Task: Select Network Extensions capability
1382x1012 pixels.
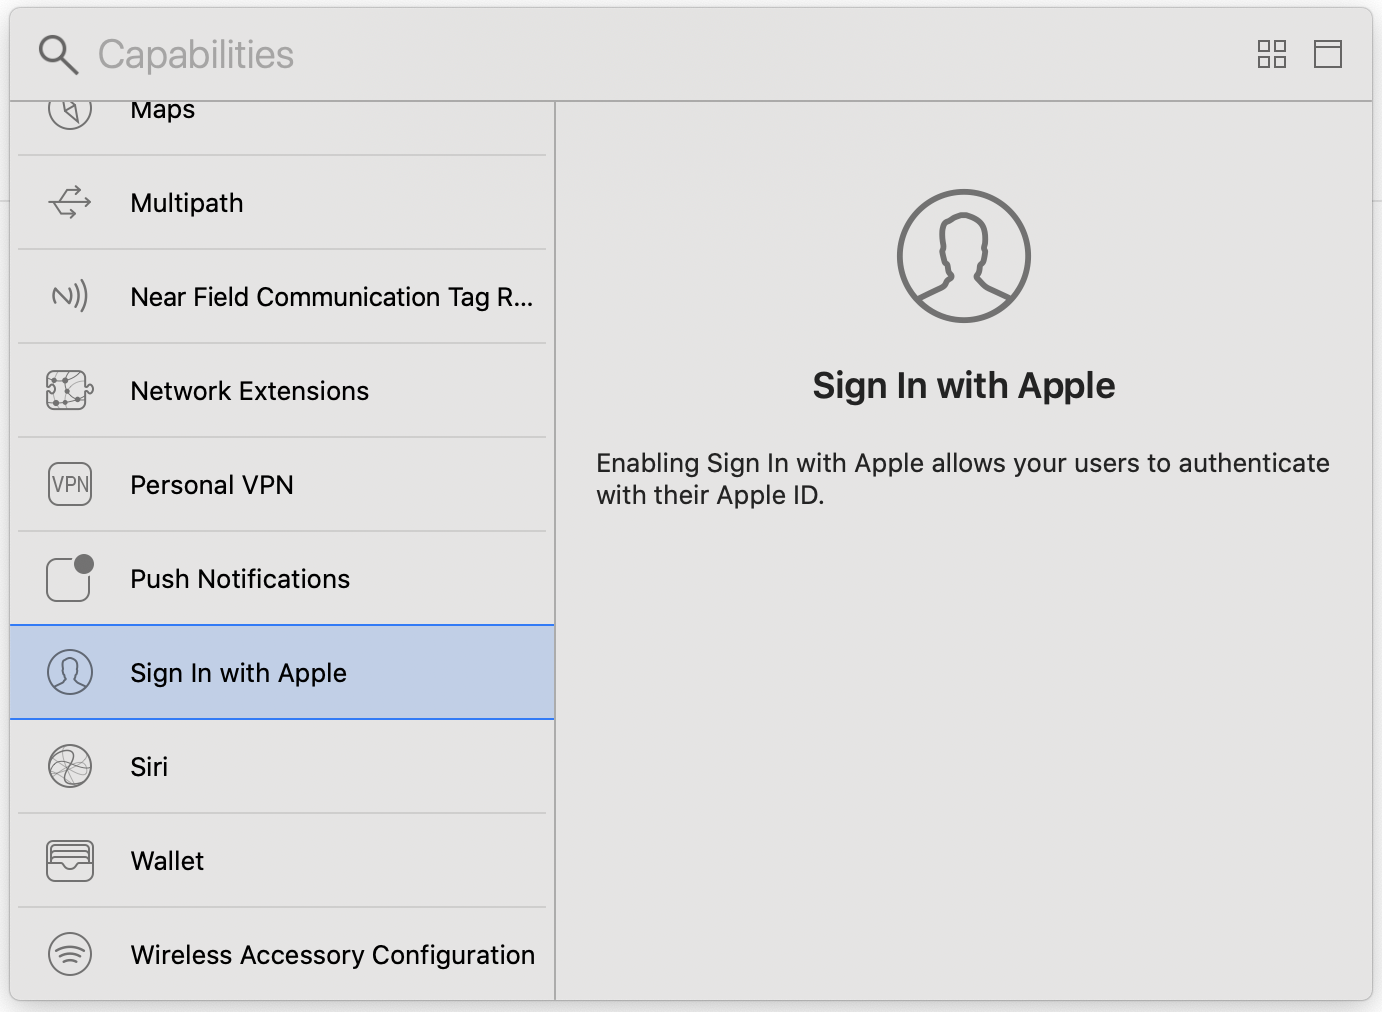Action: [282, 390]
